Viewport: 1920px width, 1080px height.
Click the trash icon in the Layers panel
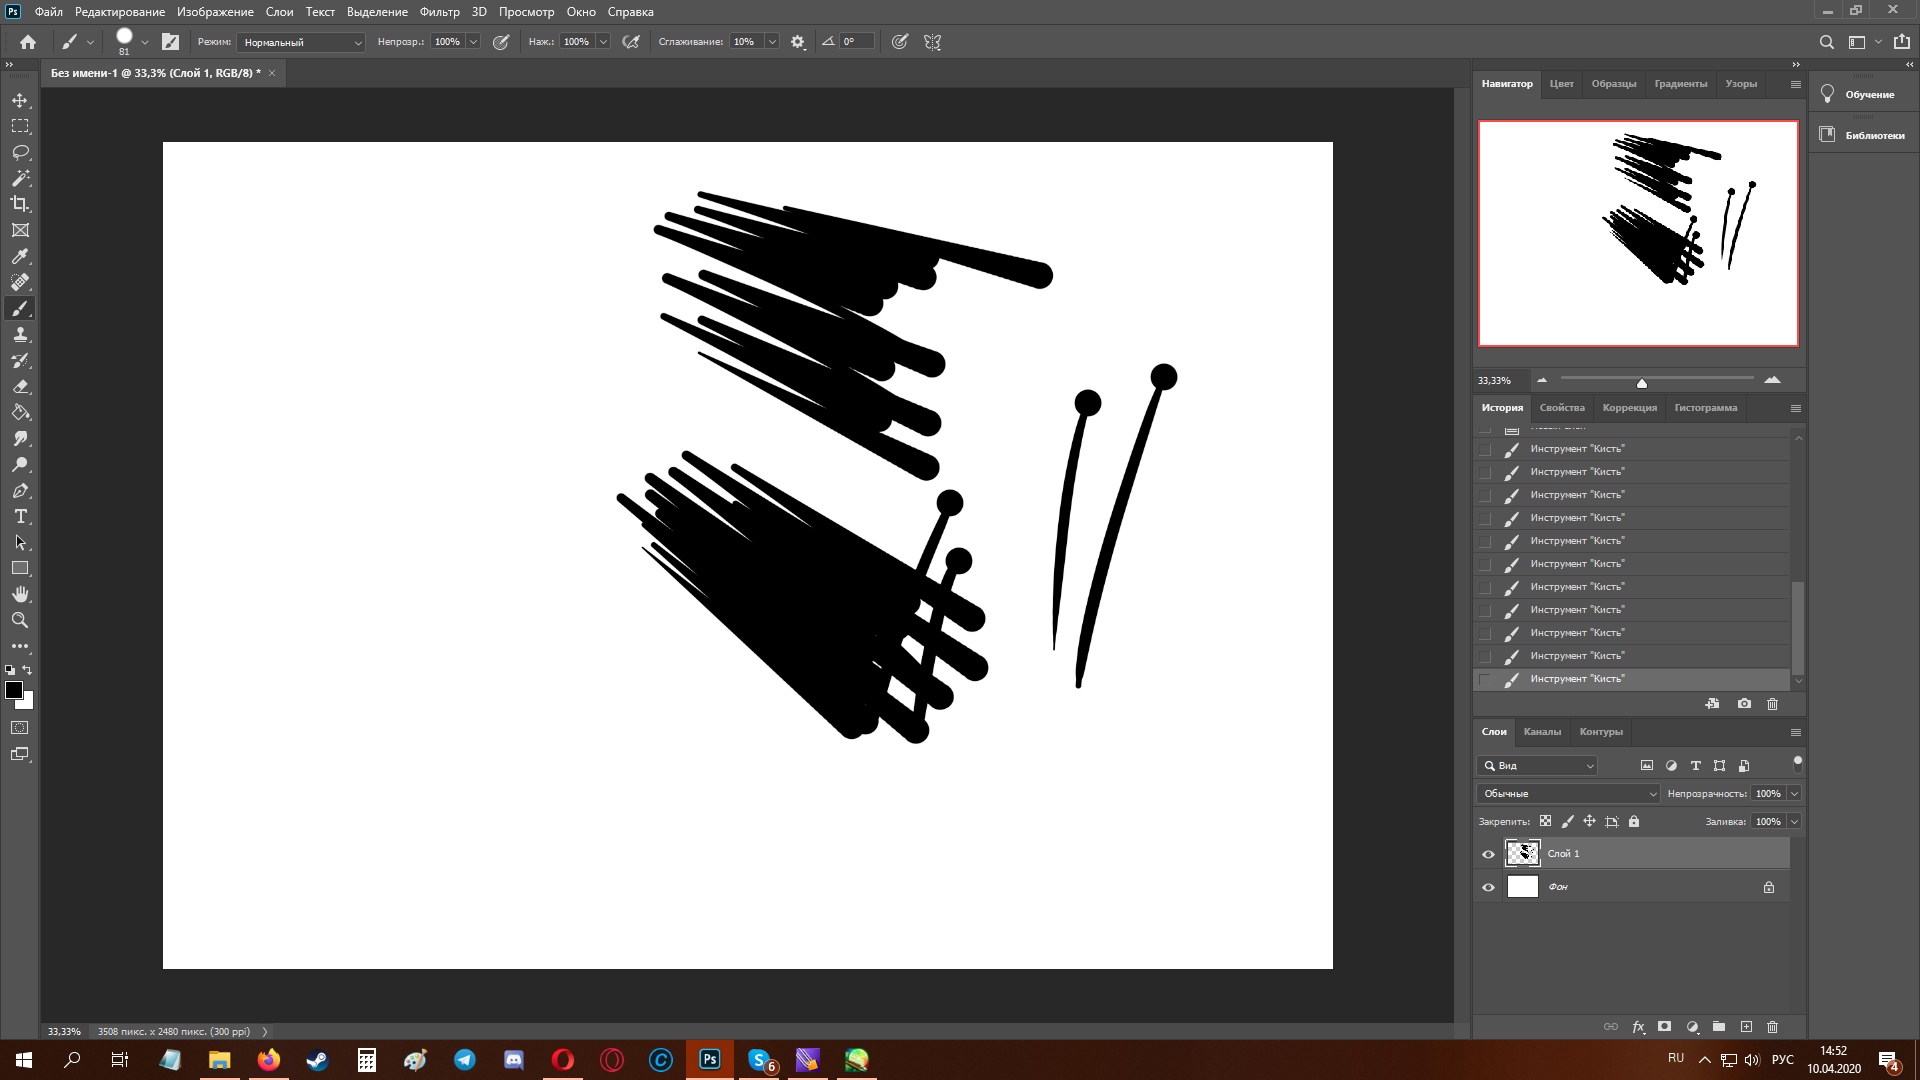pos(1771,1027)
